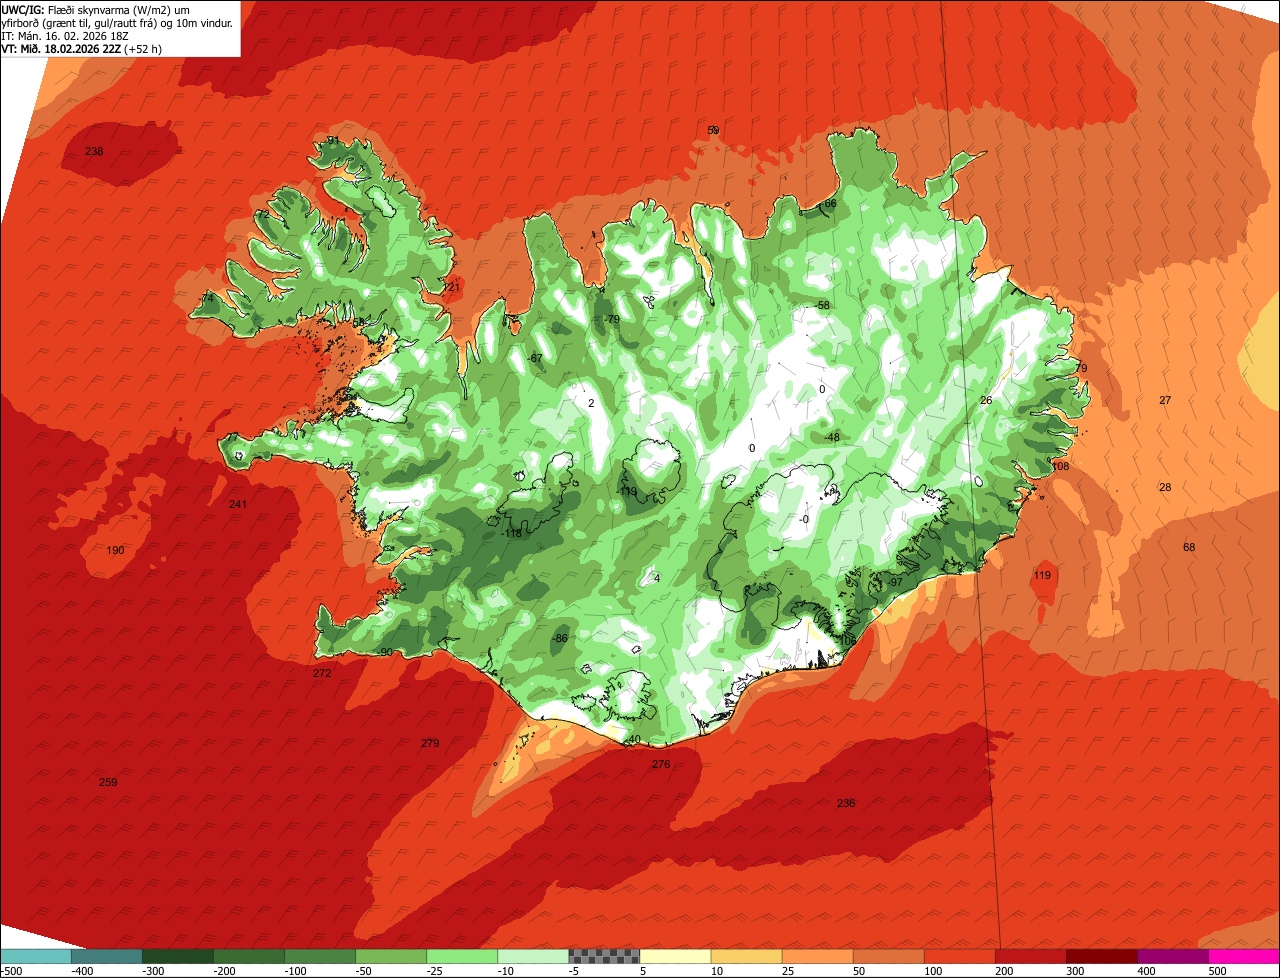Click the '200' legend label

[1004, 971]
